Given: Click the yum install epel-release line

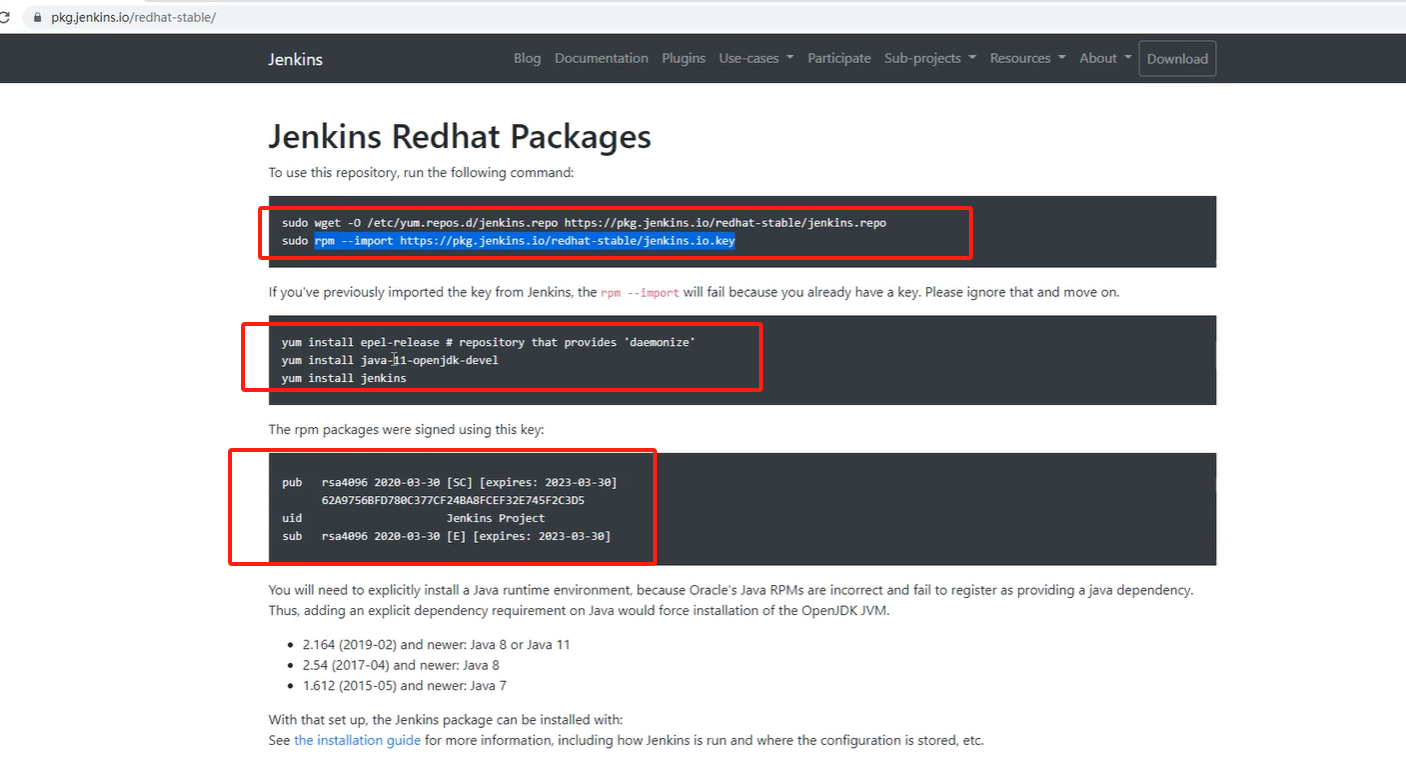Looking at the screenshot, I should [488, 342].
